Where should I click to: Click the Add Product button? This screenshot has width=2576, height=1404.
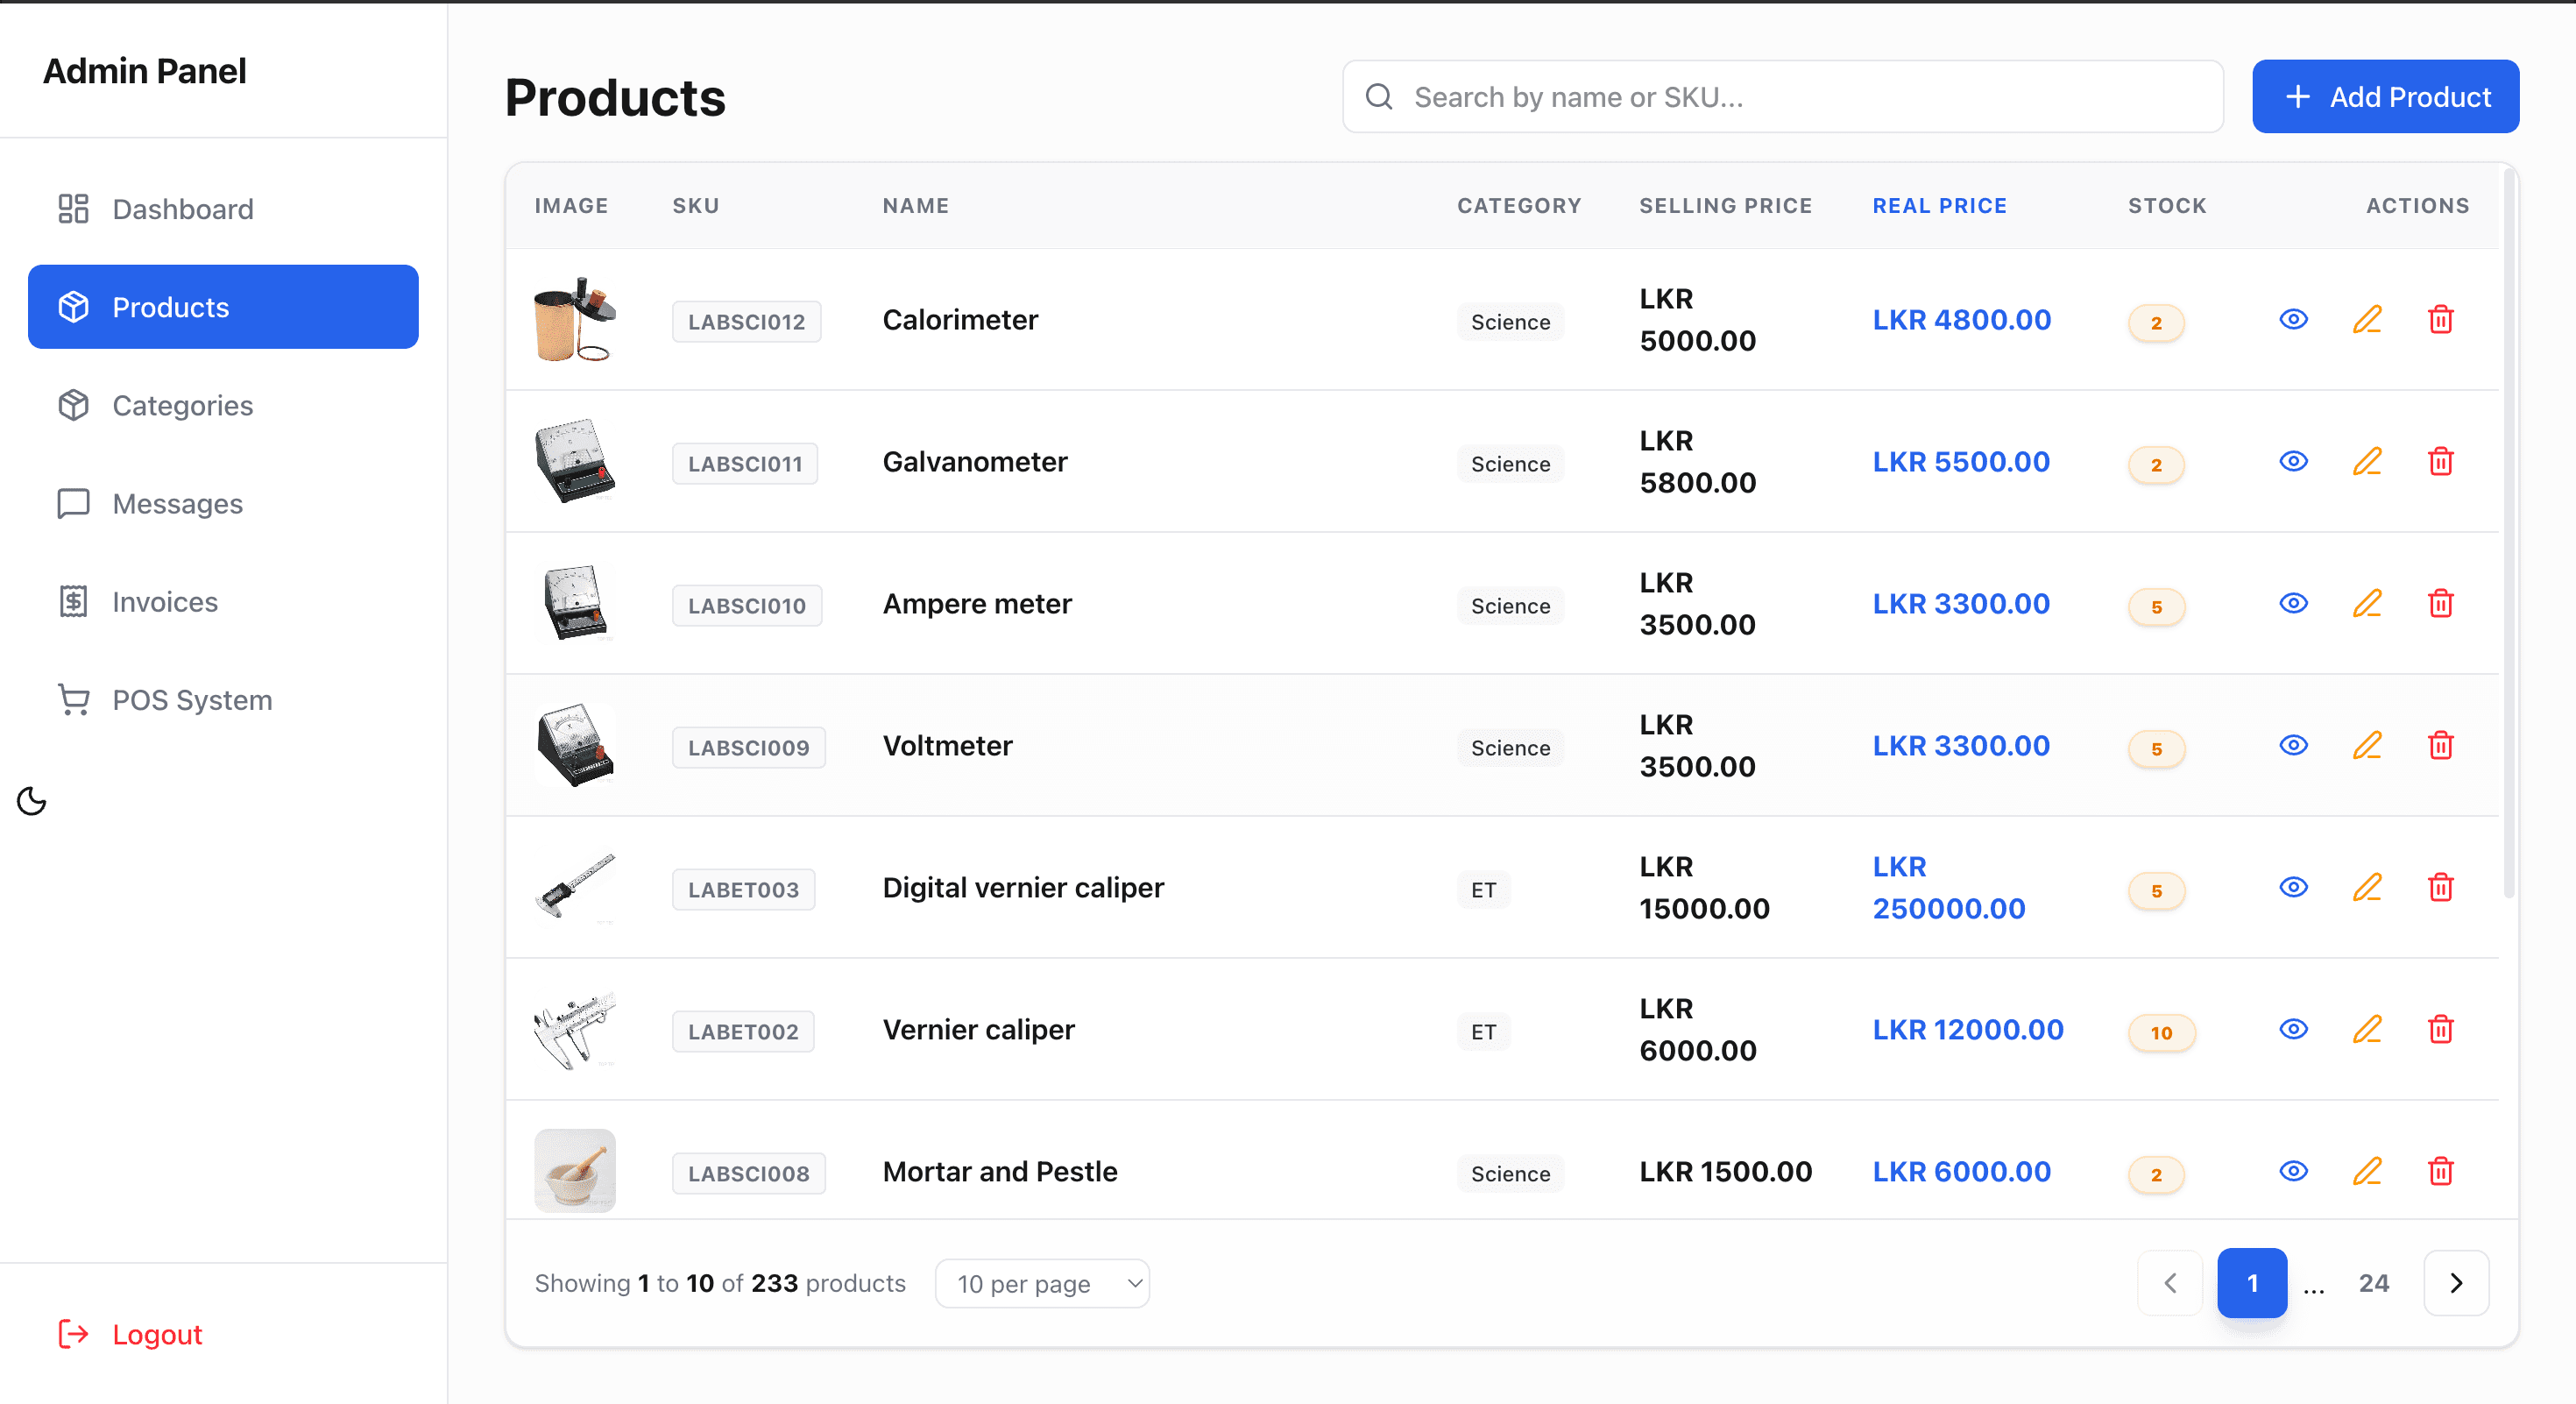2385,96
